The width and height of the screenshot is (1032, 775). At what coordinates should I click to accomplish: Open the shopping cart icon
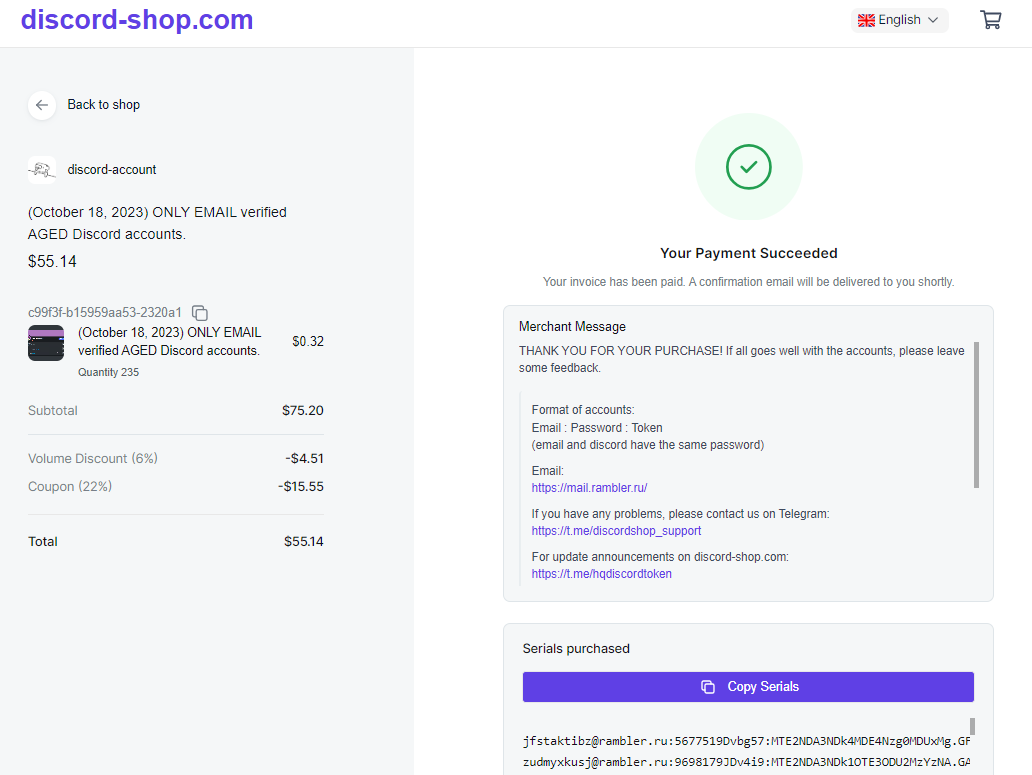[991, 20]
